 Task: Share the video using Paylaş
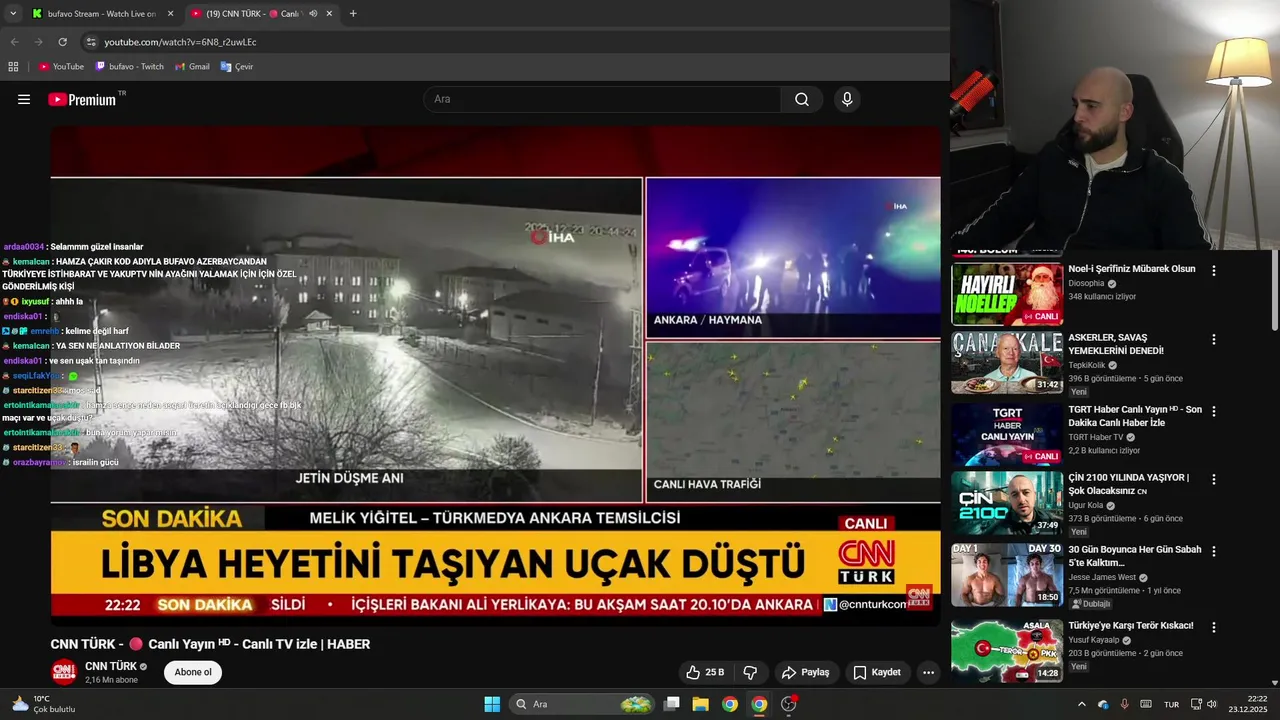click(806, 672)
